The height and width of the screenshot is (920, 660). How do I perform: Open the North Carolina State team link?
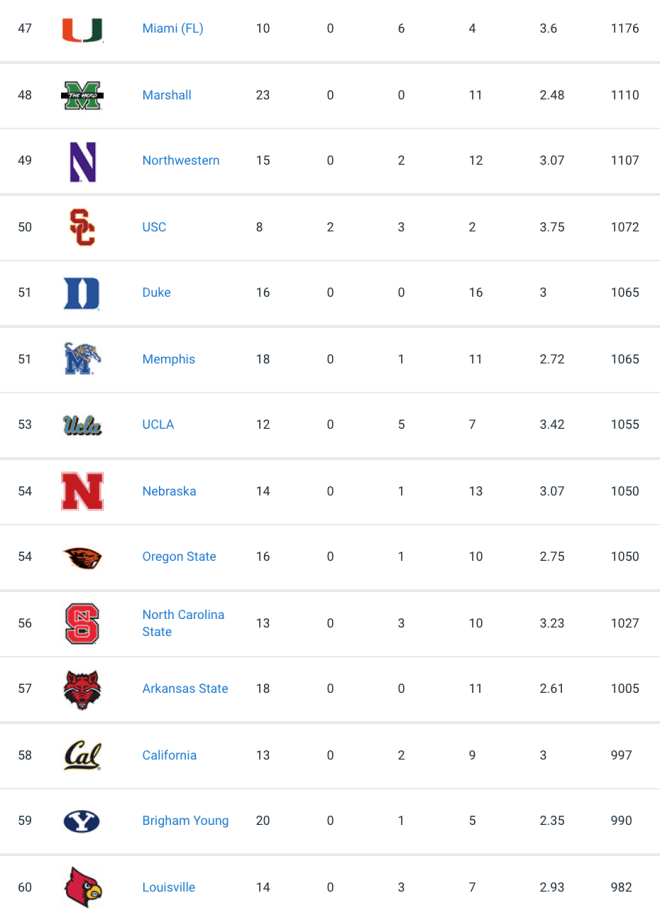[x=183, y=623]
